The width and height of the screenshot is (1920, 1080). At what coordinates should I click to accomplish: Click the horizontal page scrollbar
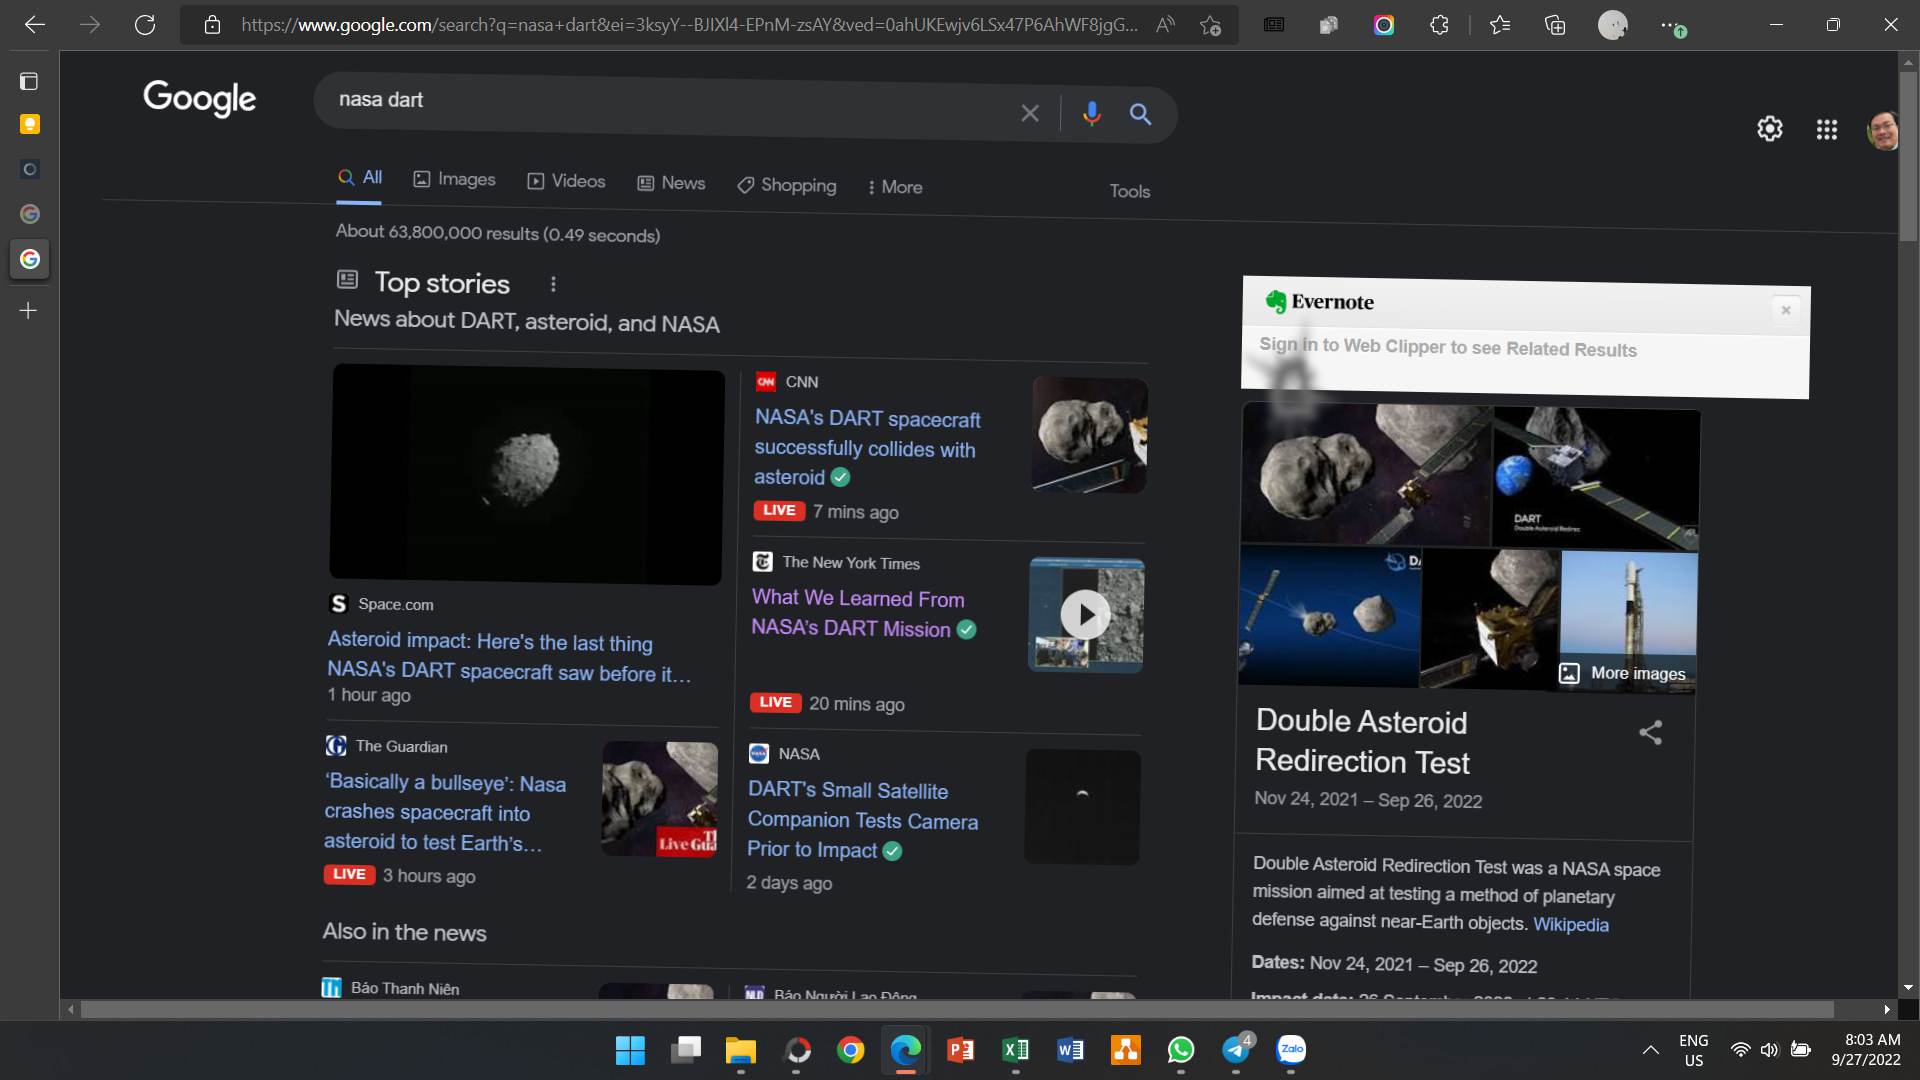point(957,1010)
